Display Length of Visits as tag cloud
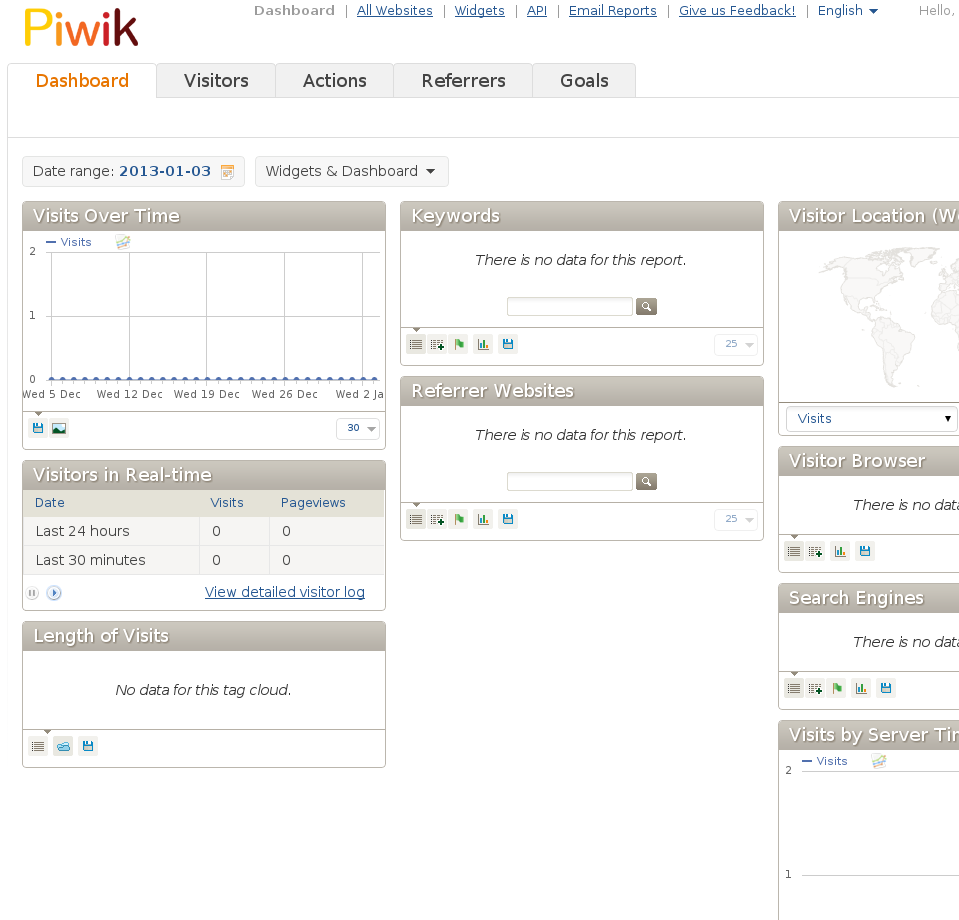 (63, 746)
